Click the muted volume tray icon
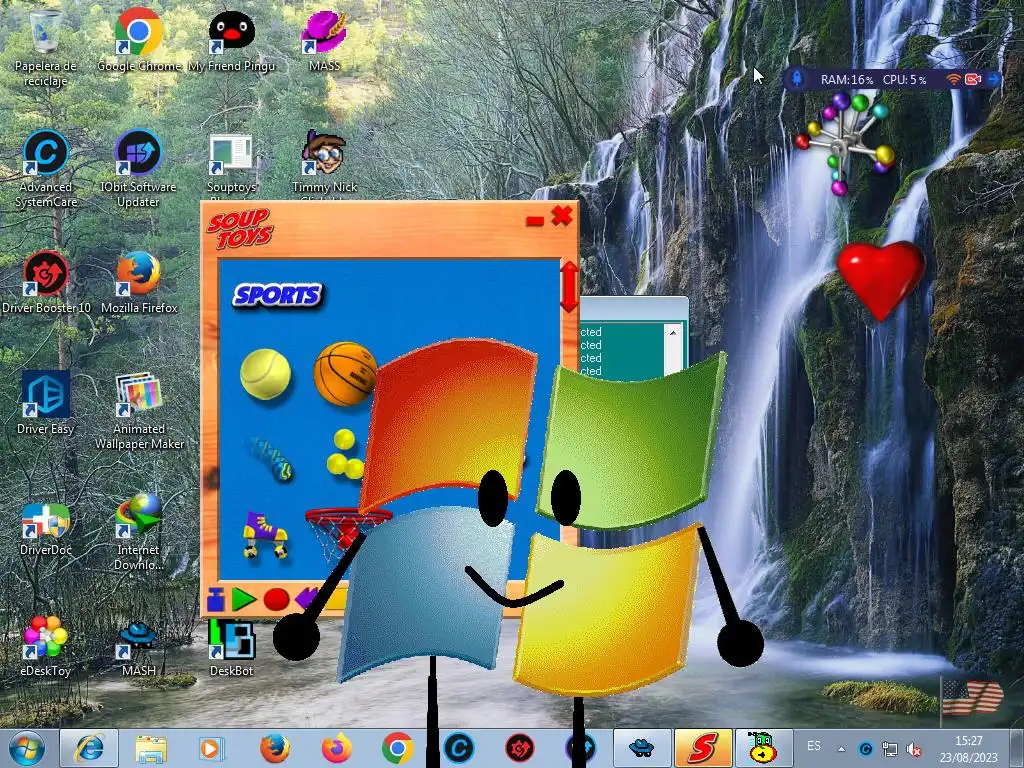The width and height of the screenshot is (1024, 768). pyautogui.click(x=914, y=749)
